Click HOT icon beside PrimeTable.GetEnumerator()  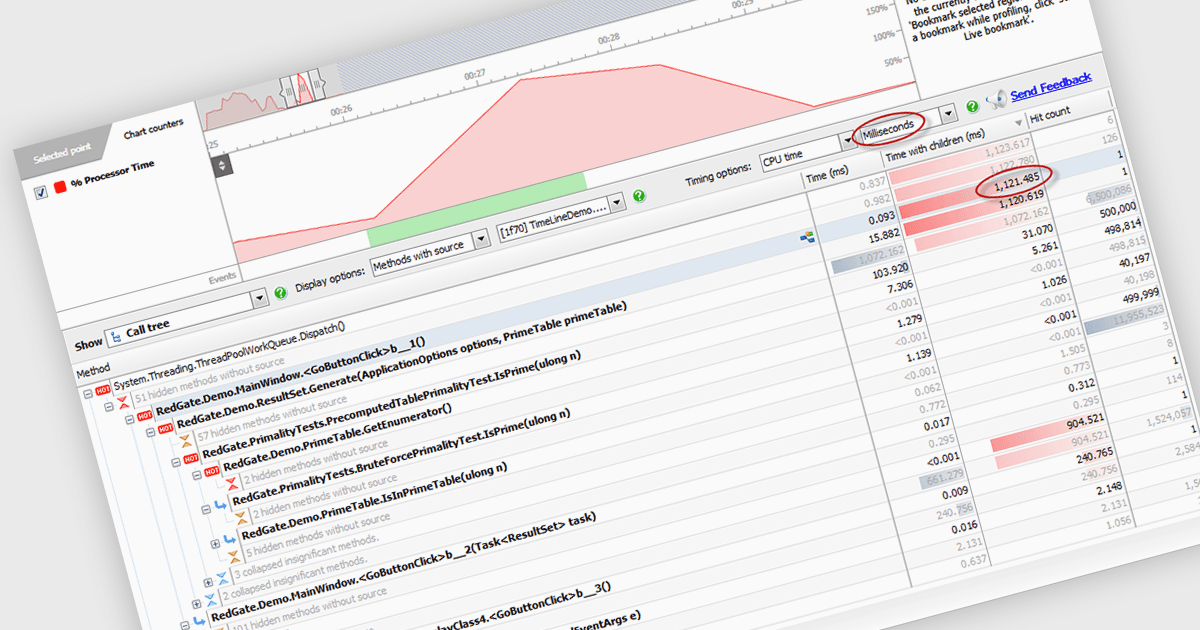[x=210, y=469]
